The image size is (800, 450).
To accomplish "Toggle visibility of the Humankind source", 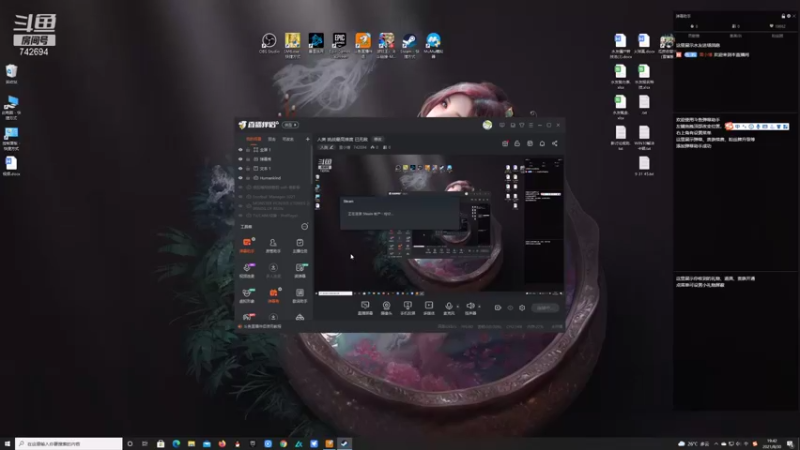I will 240,178.
